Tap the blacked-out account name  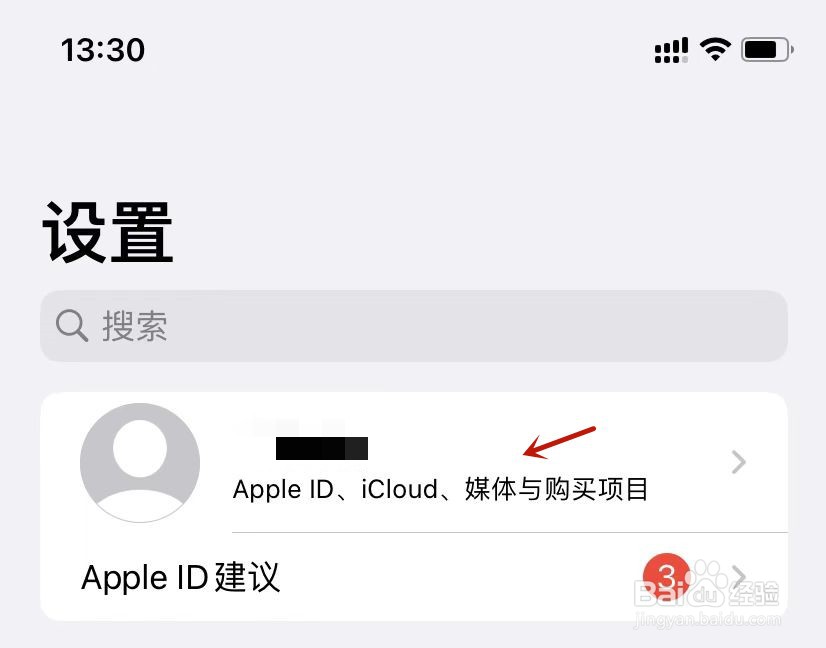point(322,448)
